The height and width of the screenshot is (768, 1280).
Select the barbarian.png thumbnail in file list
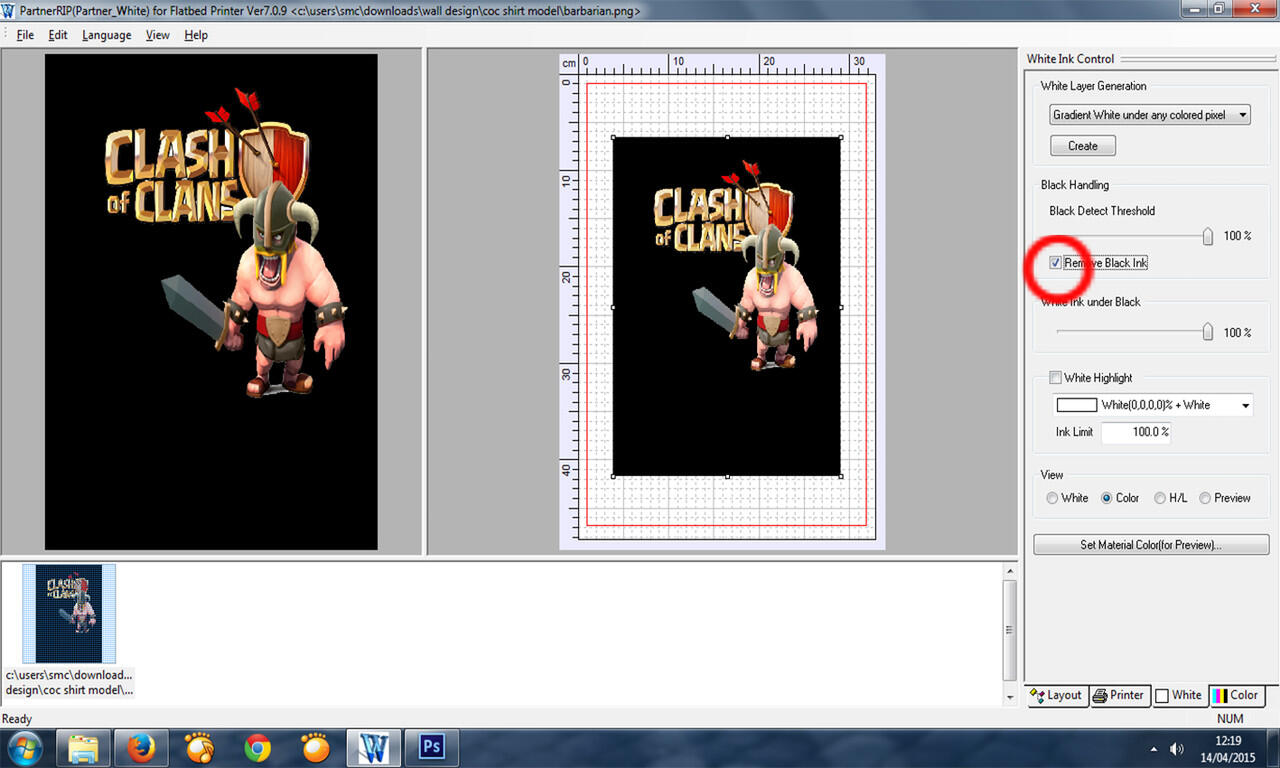[69, 613]
